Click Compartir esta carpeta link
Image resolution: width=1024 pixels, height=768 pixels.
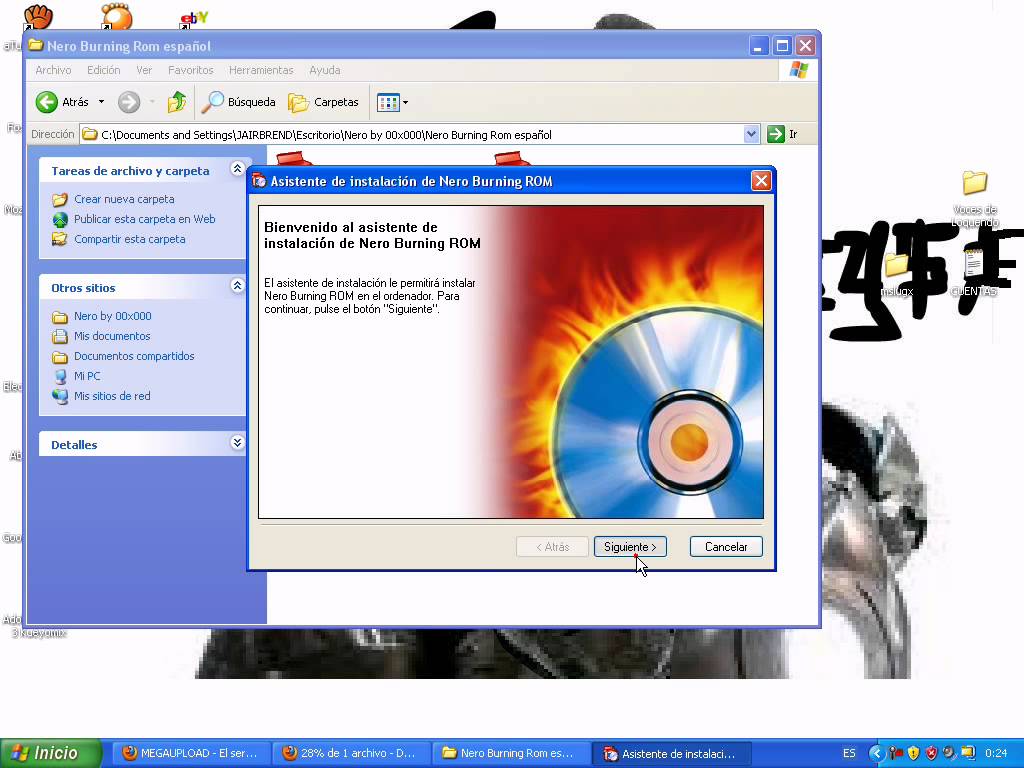click(129, 239)
